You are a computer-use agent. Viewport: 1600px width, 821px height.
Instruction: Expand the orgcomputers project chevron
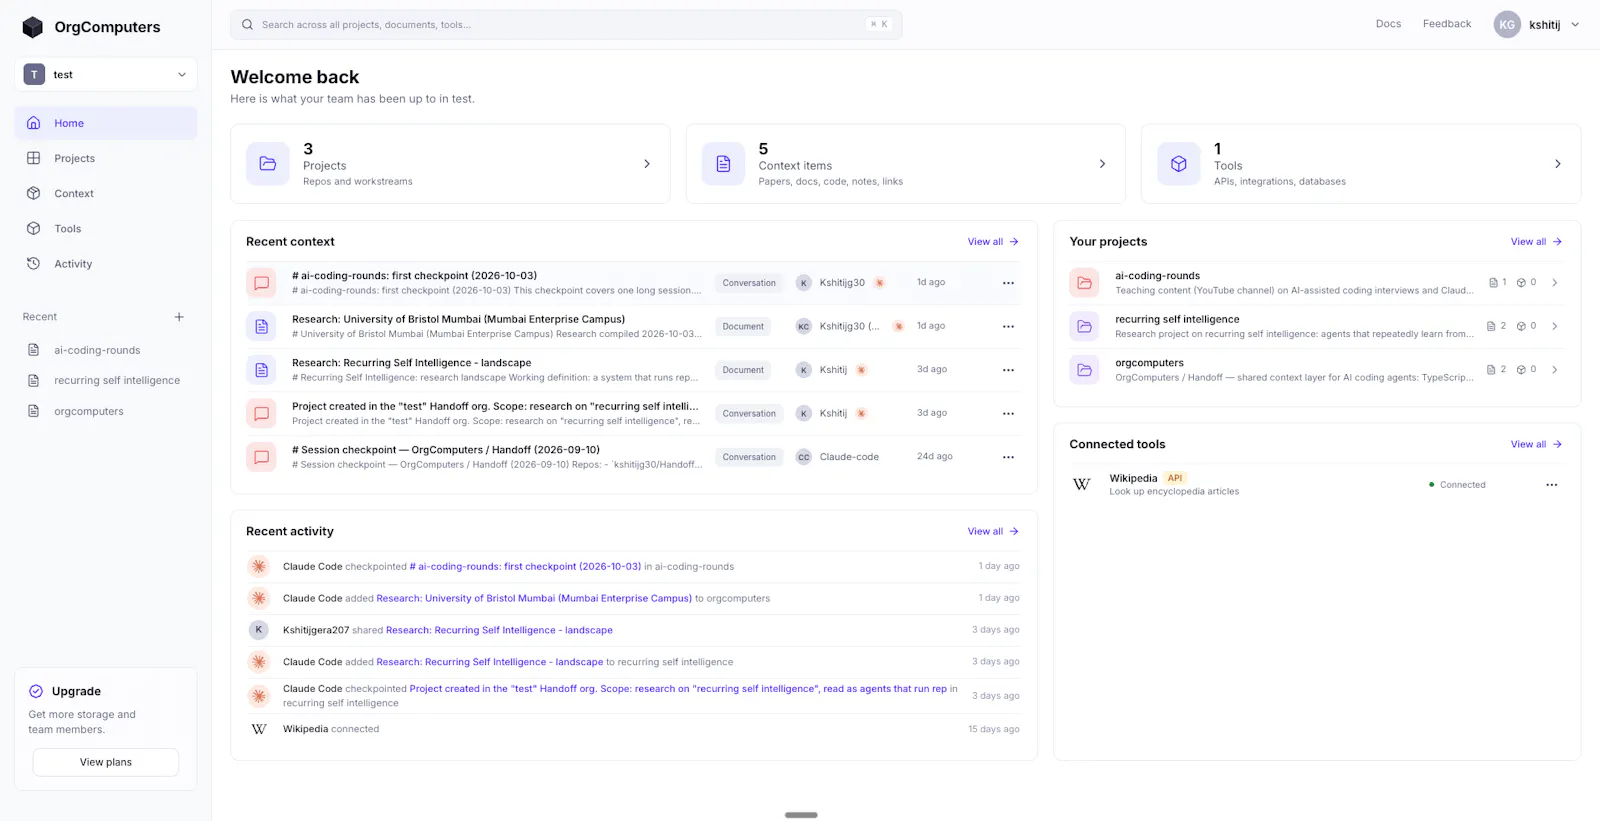pos(1554,370)
